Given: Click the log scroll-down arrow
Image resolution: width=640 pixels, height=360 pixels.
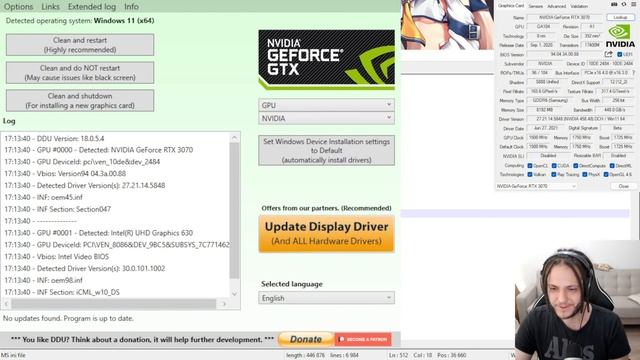Looking at the screenshot, I should point(234,293).
